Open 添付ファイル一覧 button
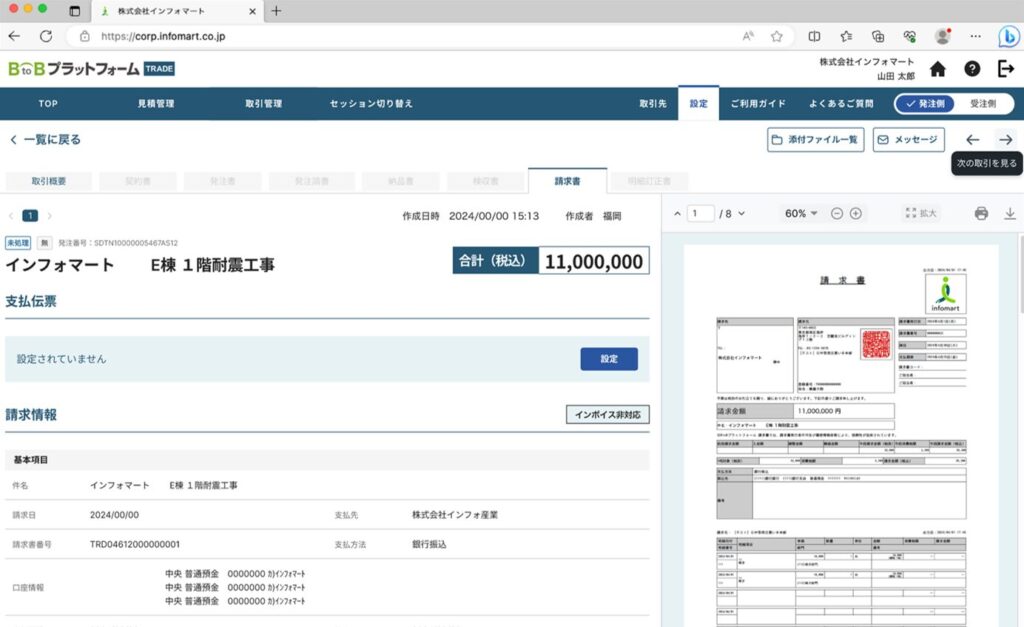 pos(816,140)
